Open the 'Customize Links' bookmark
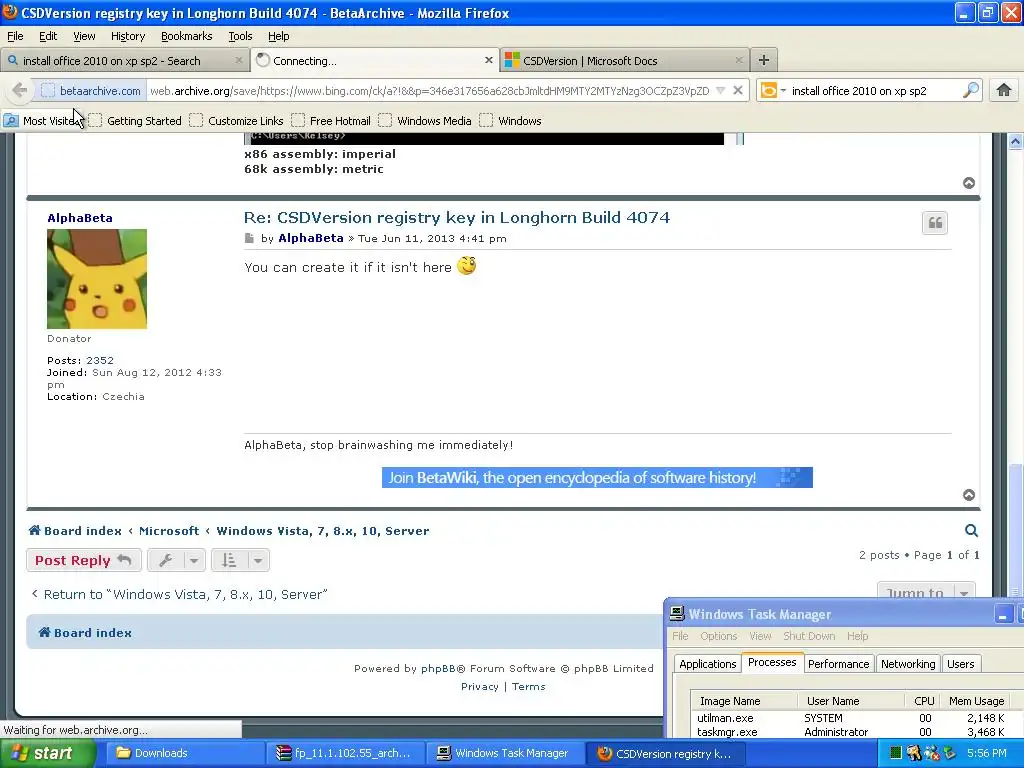 [237, 120]
